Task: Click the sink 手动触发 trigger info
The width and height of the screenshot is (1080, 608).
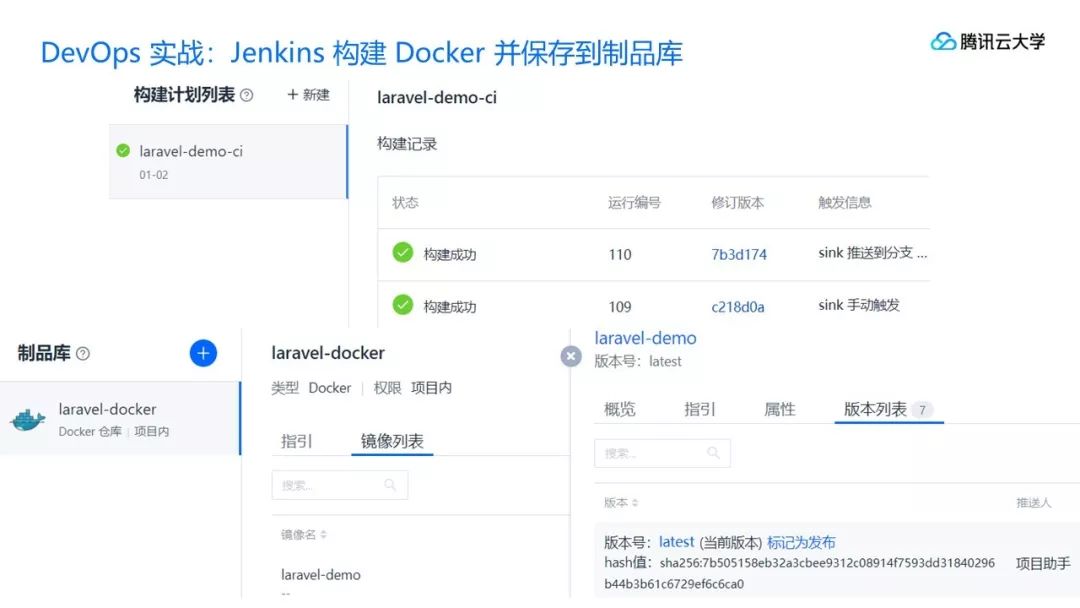Action: tap(859, 305)
